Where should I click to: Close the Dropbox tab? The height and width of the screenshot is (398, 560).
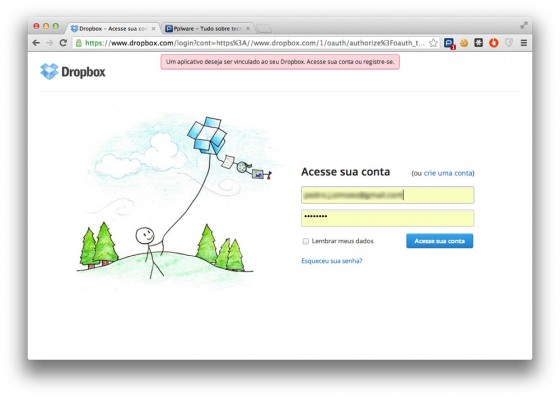pyautogui.click(x=154, y=29)
